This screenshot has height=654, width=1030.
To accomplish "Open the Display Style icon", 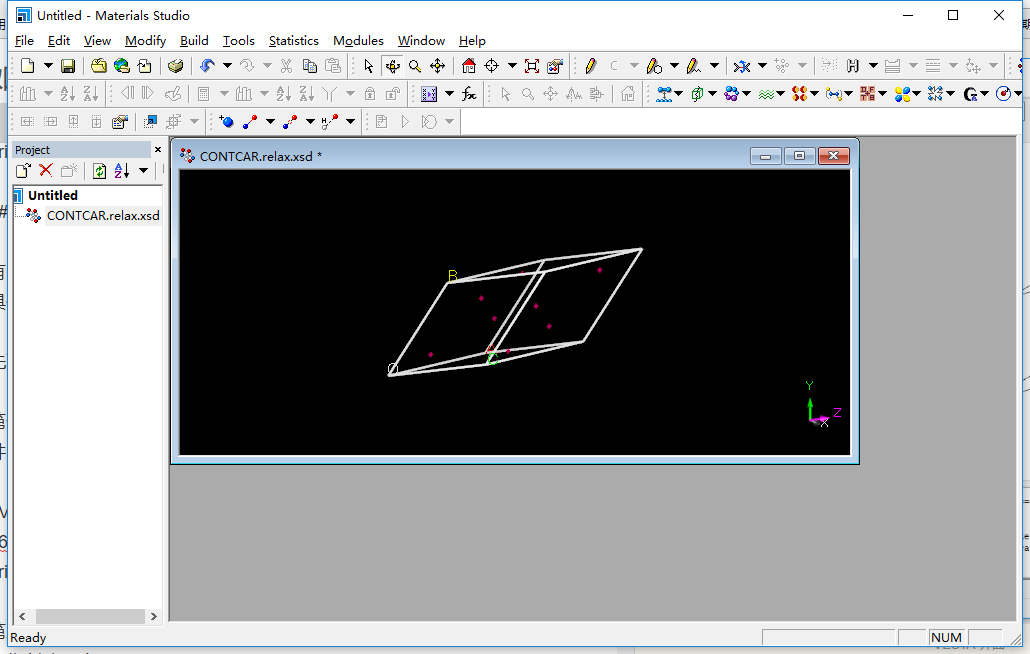I will coord(554,66).
